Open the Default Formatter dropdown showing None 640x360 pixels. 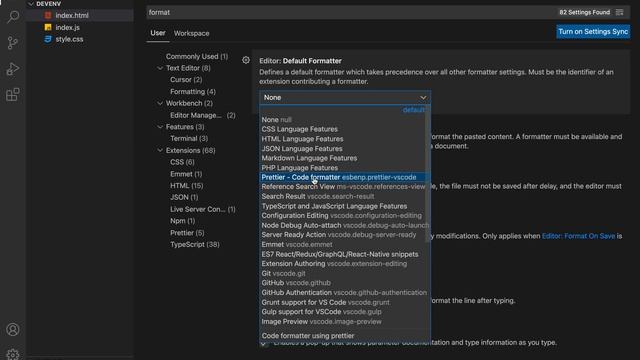click(345, 98)
